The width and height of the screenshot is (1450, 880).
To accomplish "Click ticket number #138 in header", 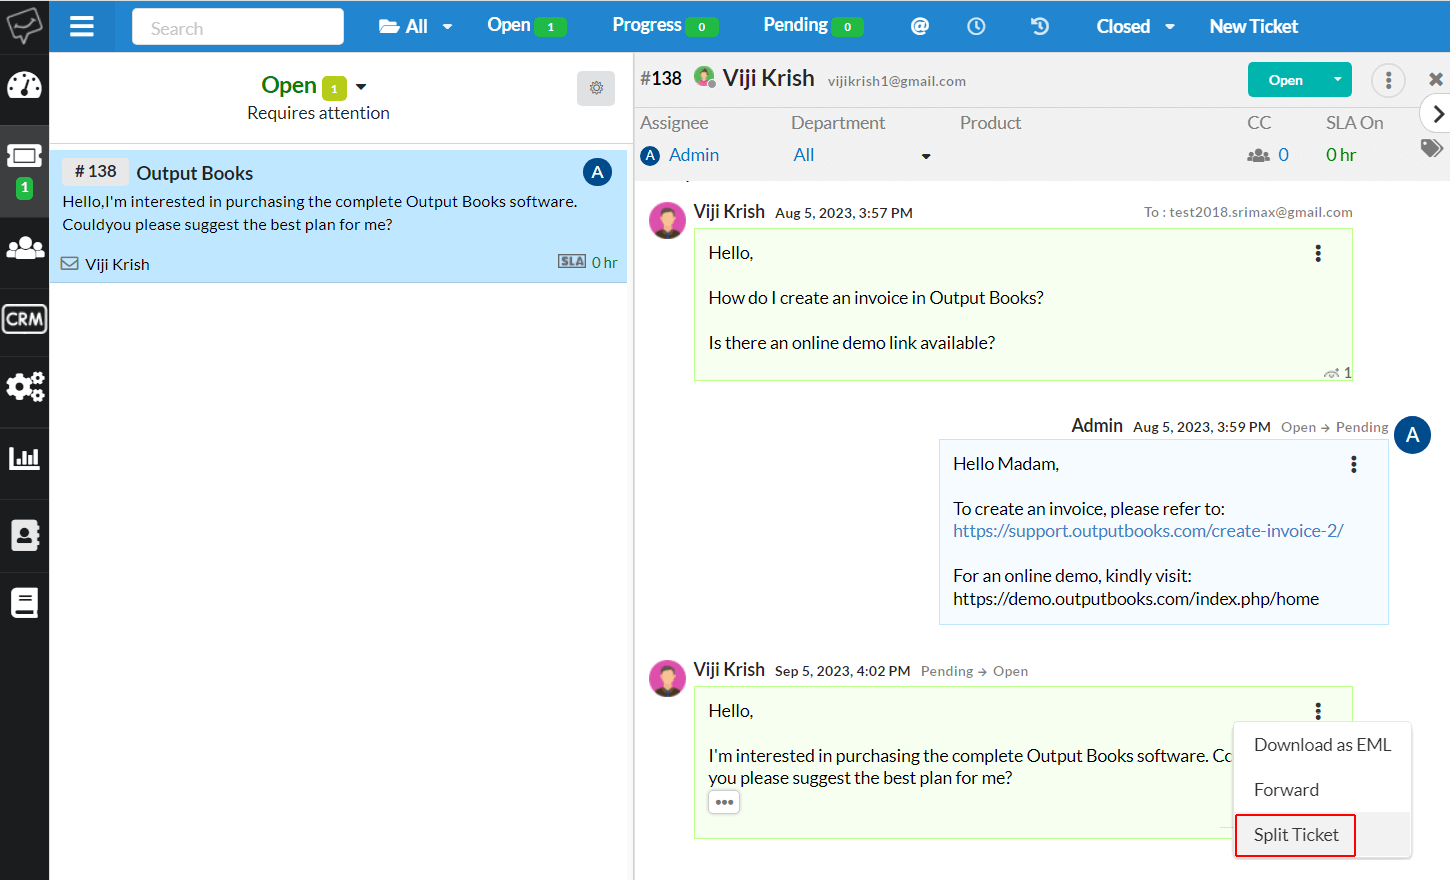I will pyautogui.click(x=661, y=78).
